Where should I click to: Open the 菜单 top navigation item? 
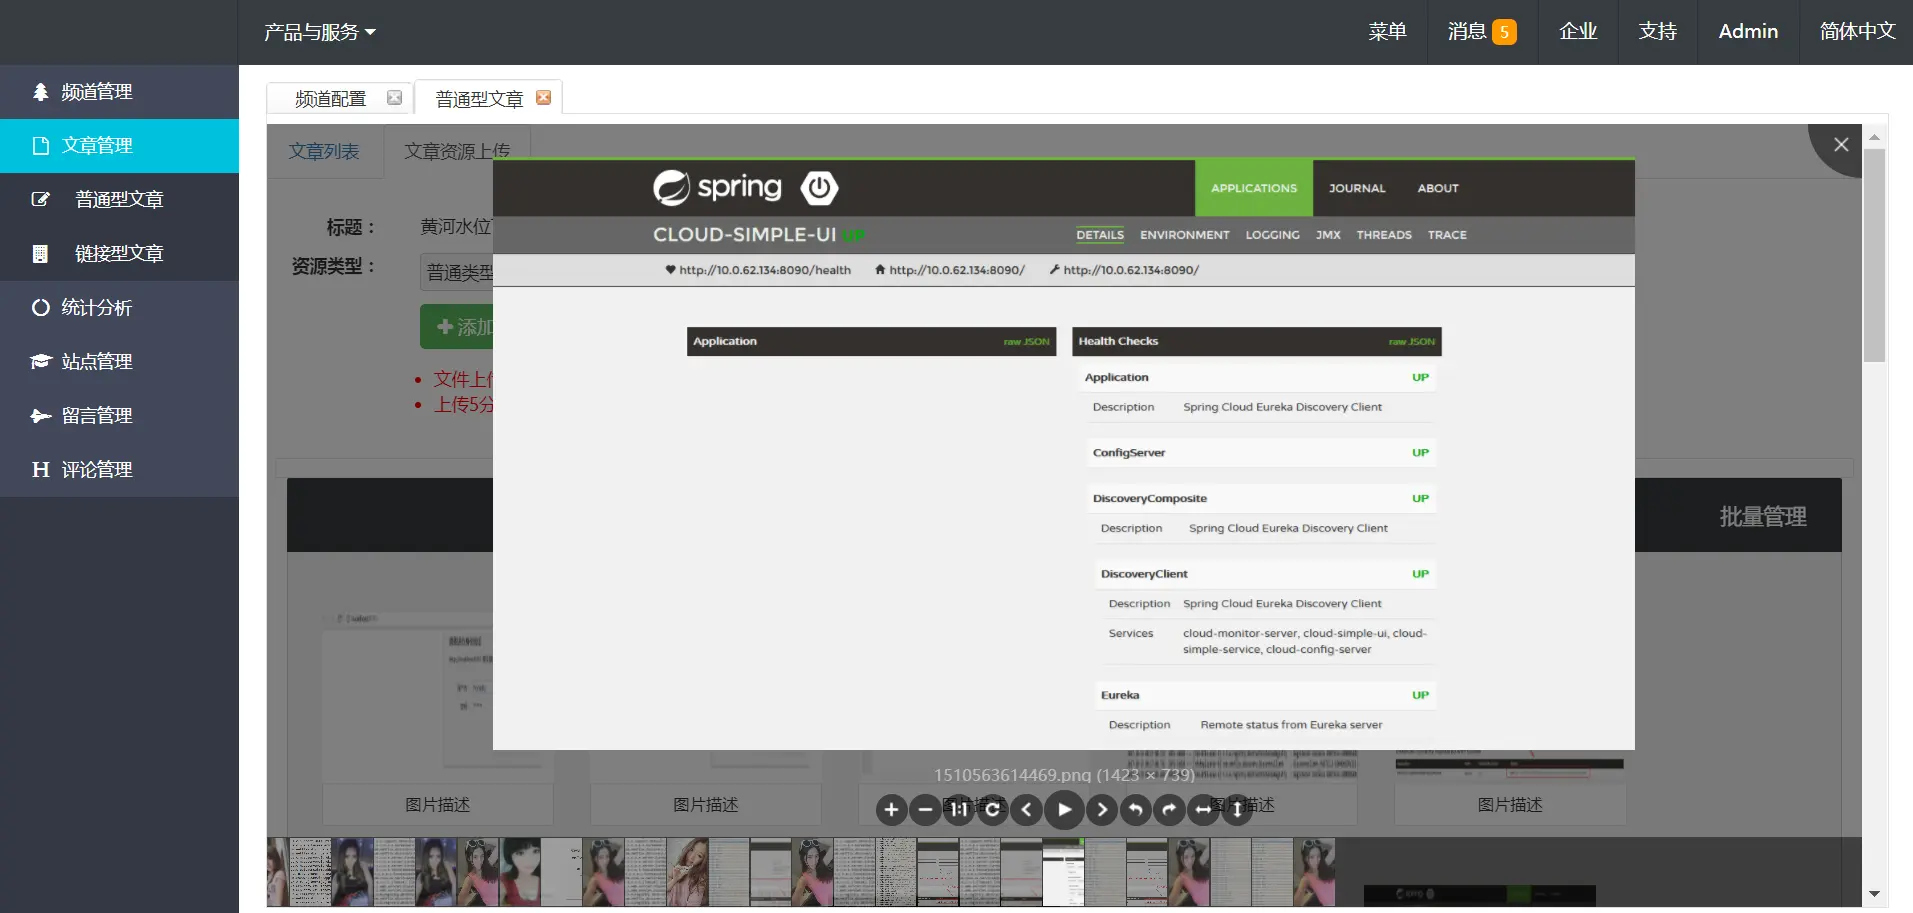click(1387, 32)
